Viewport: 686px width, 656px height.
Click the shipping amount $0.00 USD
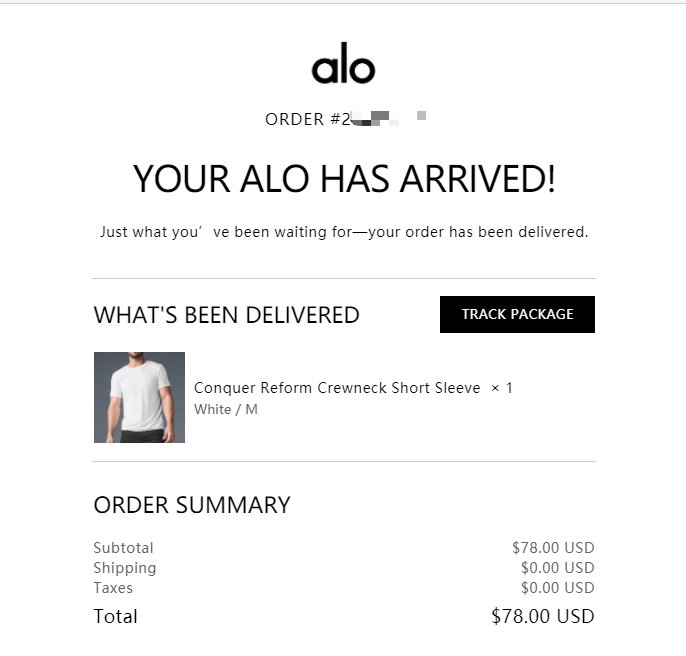557,568
